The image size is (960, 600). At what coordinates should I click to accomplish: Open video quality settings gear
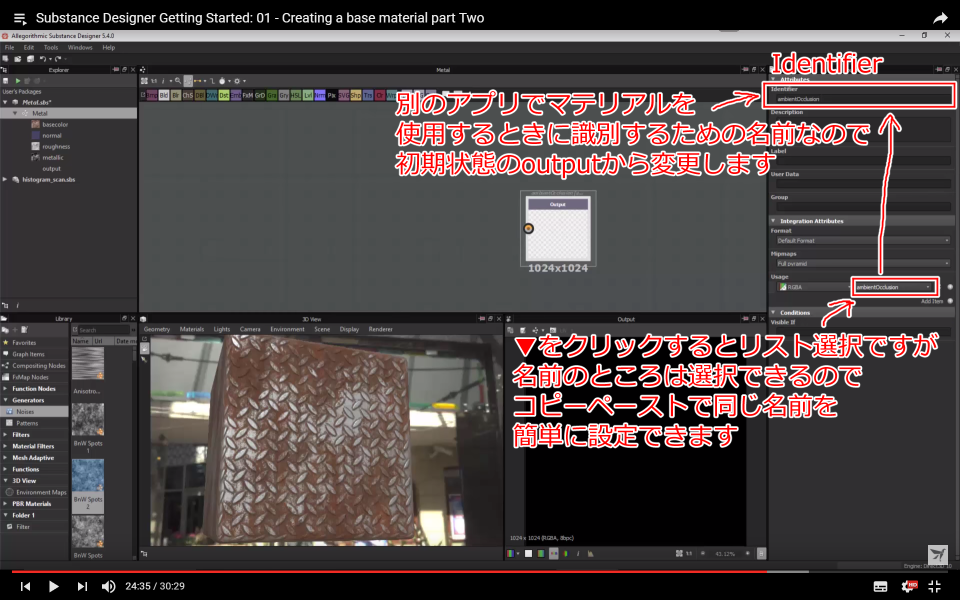[909, 587]
